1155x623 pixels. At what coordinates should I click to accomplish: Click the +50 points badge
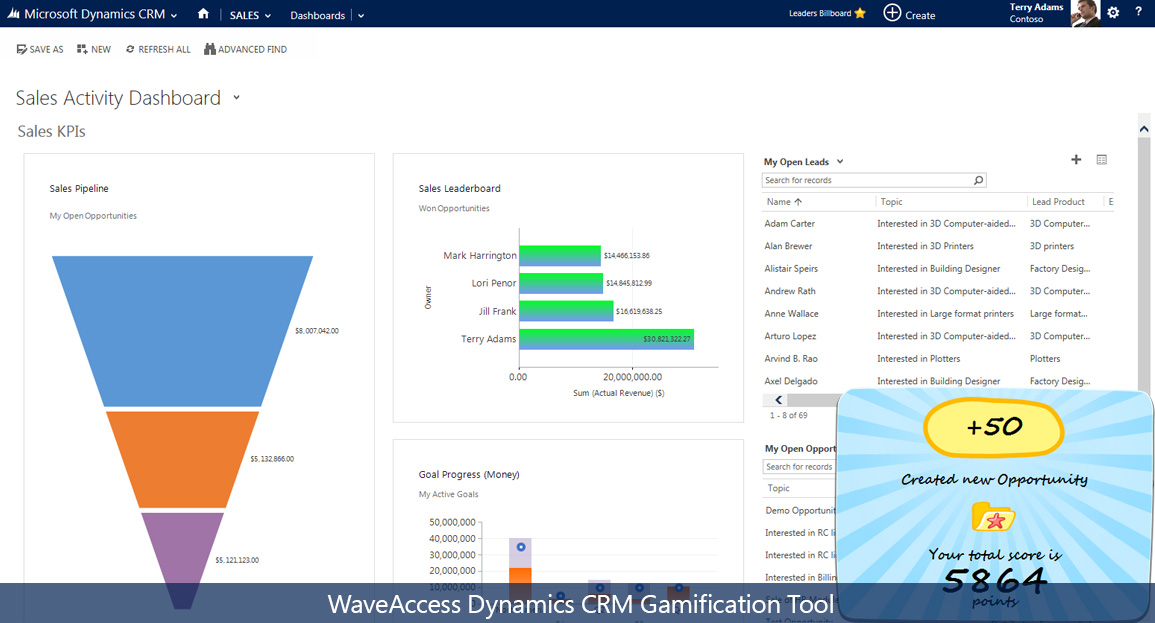[x=994, y=428]
